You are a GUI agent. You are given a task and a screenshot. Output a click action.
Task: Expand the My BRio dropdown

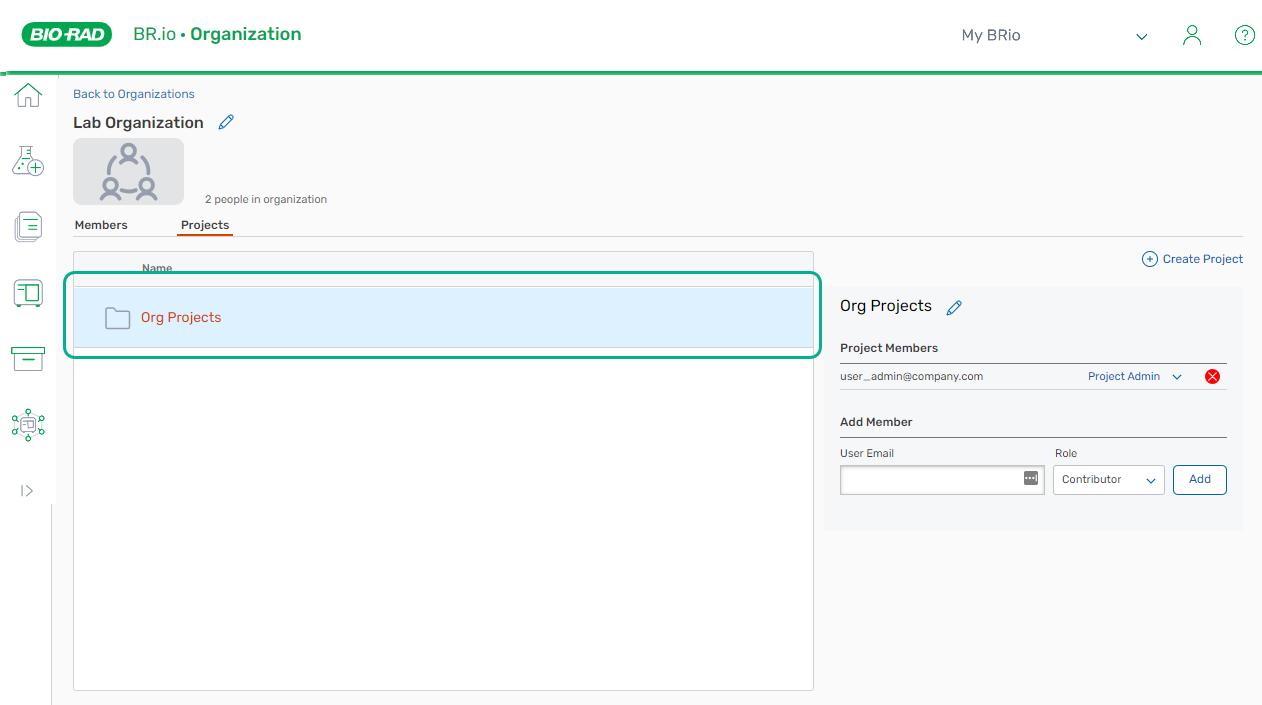[x=1141, y=37]
